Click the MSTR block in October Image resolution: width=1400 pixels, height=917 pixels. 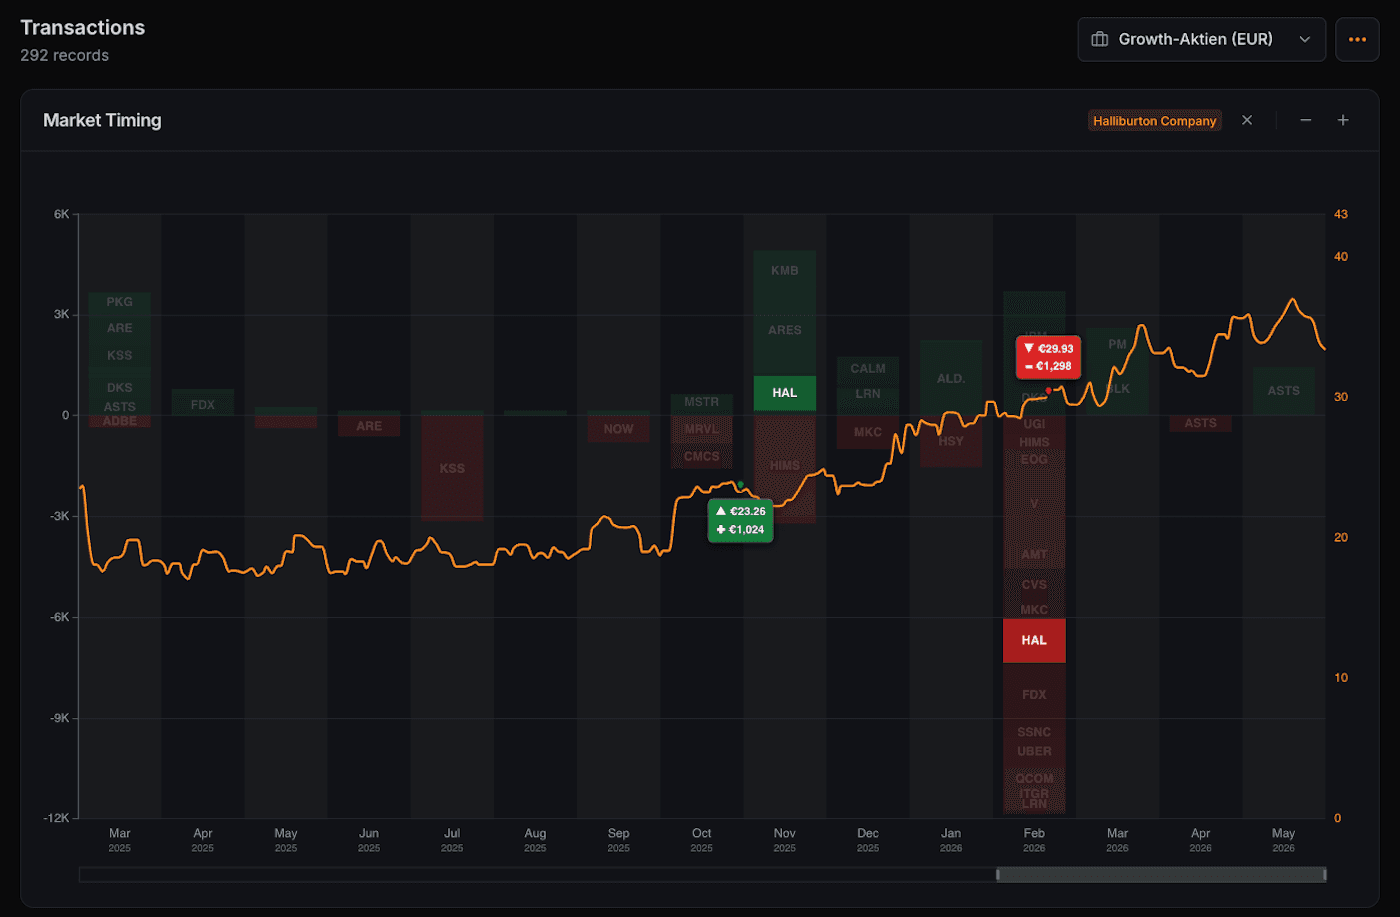[x=702, y=402]
